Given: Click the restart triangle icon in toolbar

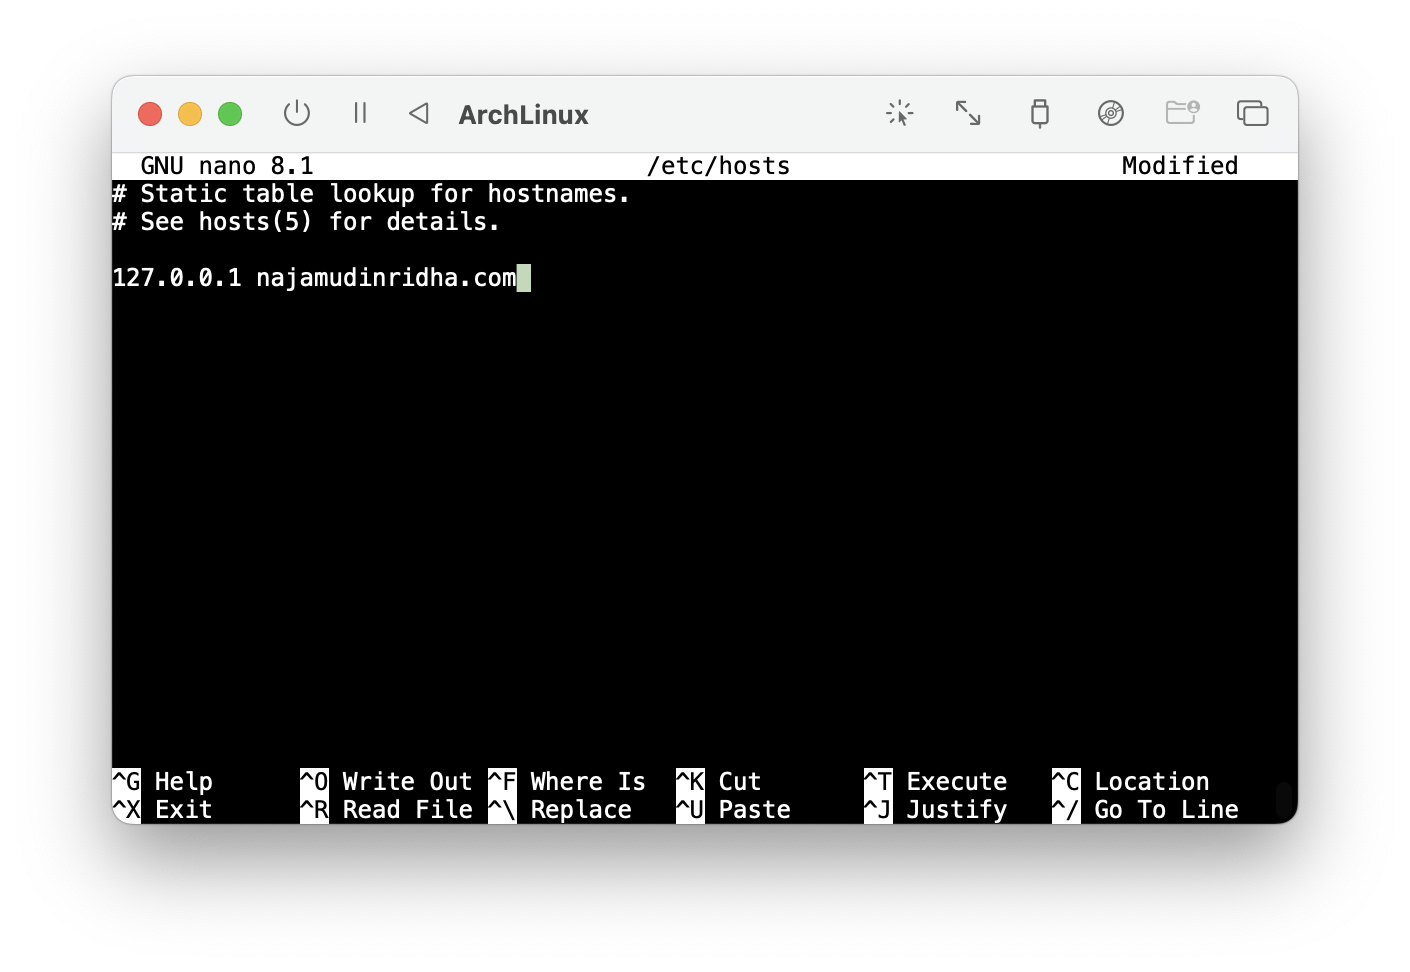Looking at the screenshot, I should click(x=419, y=113).
